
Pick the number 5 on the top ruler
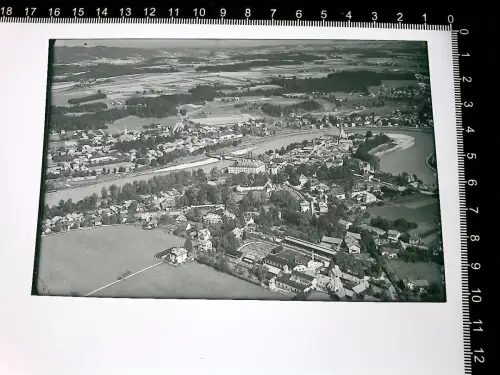point(324,14)
